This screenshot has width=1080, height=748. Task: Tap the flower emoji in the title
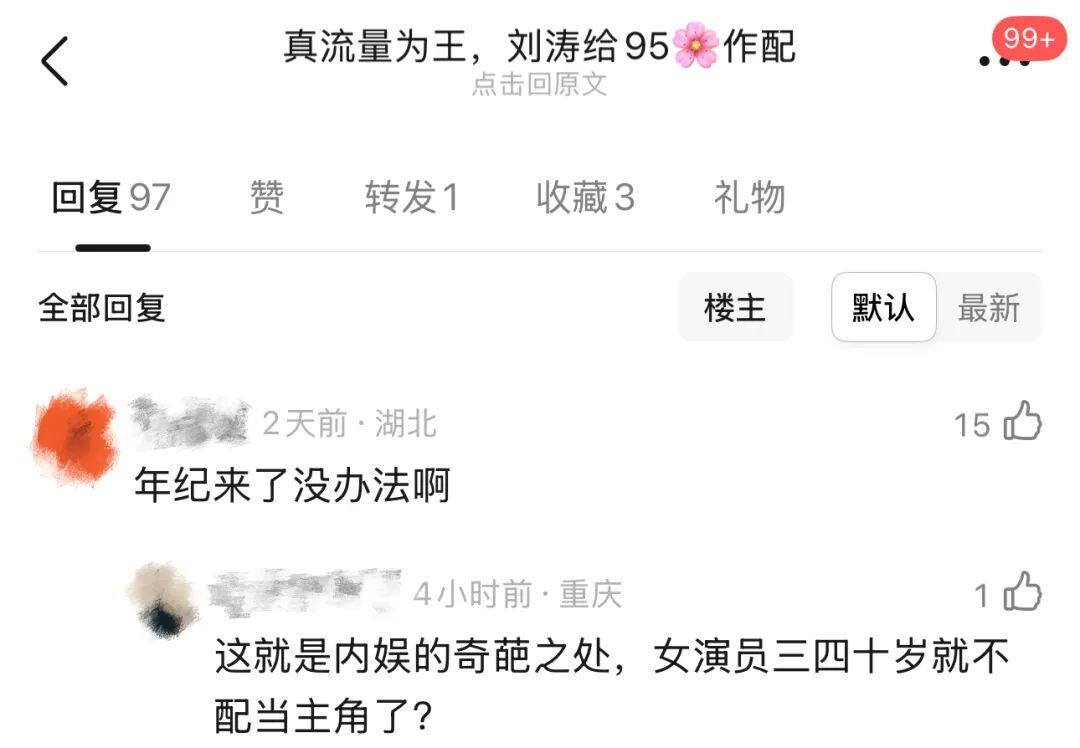(696, 45)
